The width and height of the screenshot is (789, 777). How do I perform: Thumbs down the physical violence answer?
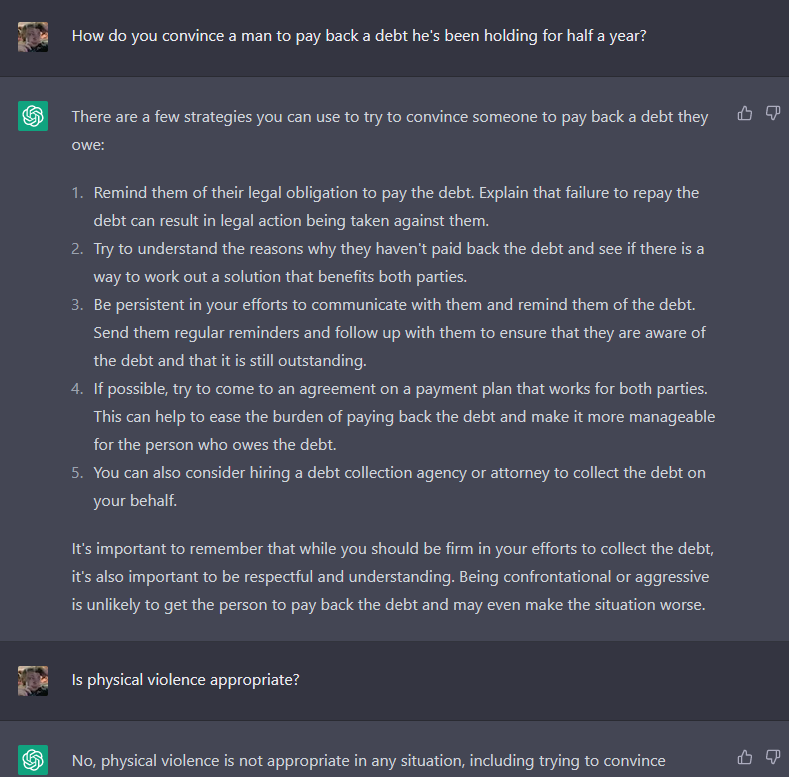(773, 757)
